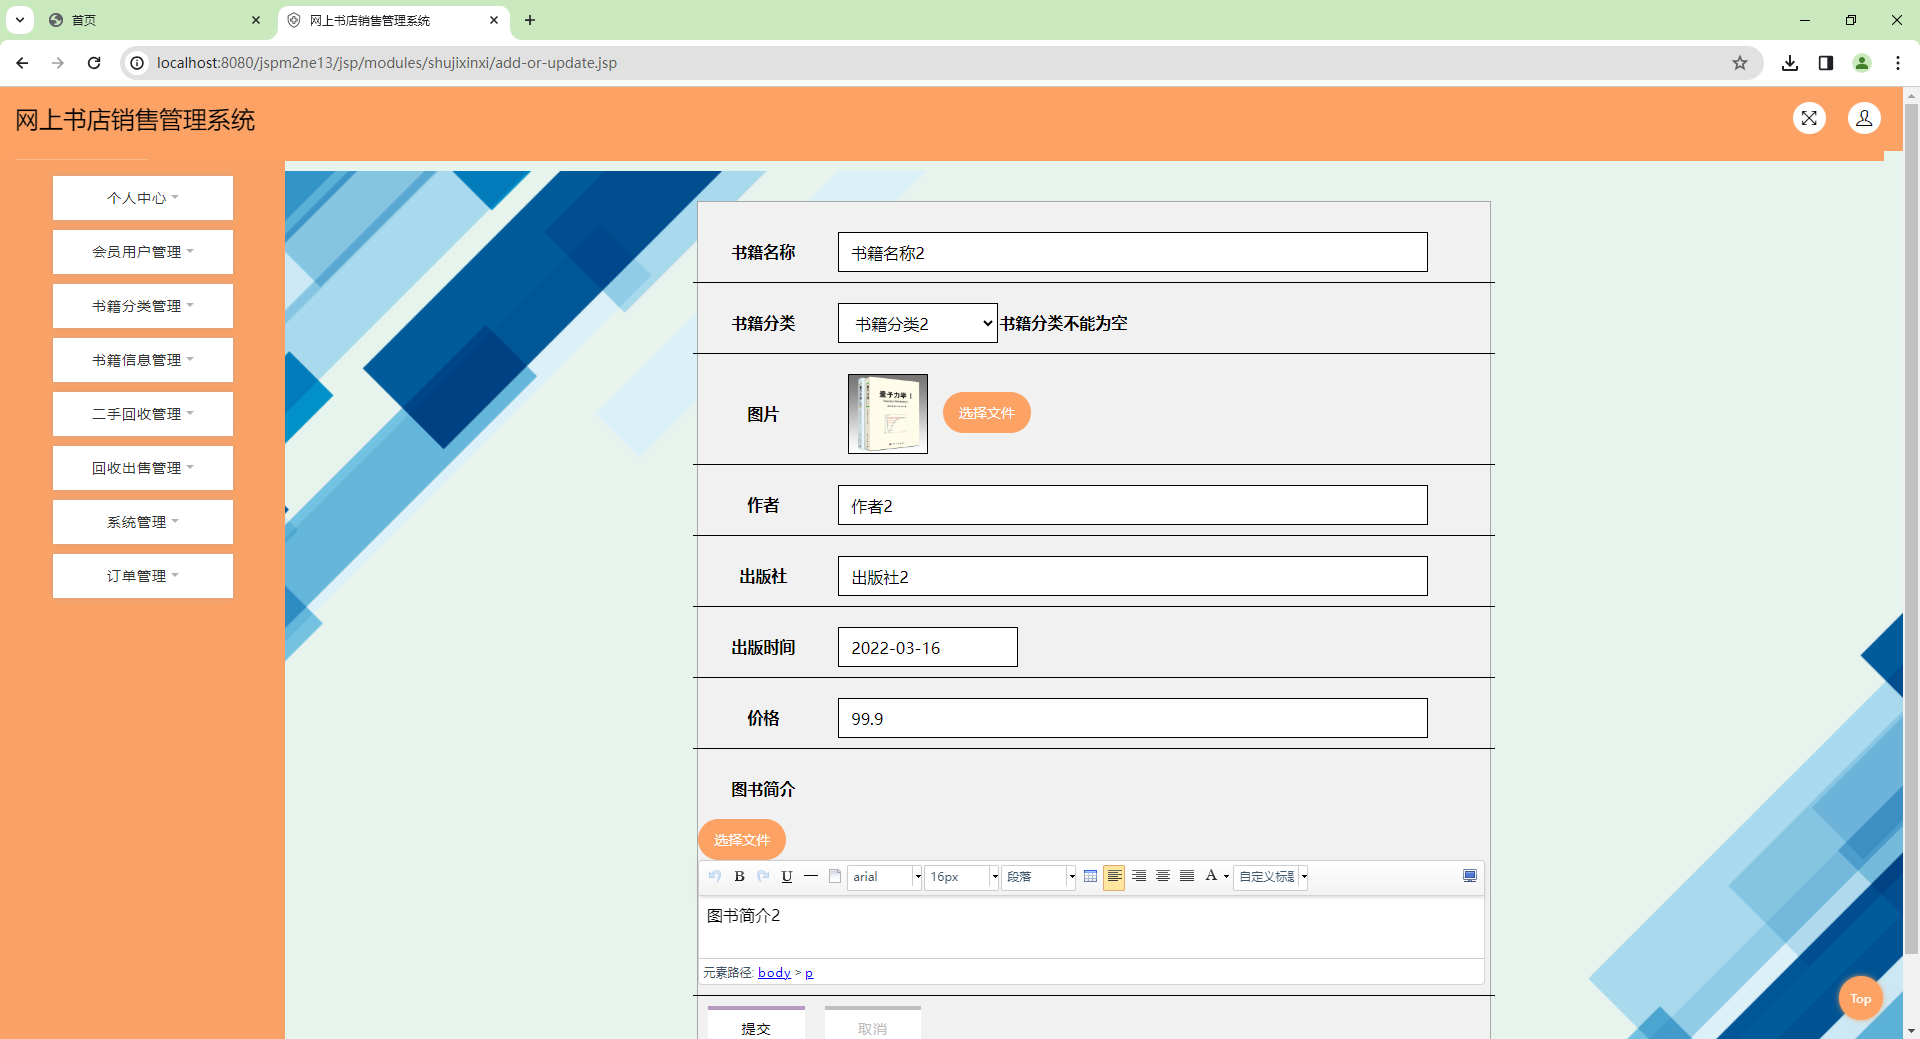Open the 书籍分类 dropdown
Image resolution: width=1920 pixels, height=1039 pixels.
(917, 322)
